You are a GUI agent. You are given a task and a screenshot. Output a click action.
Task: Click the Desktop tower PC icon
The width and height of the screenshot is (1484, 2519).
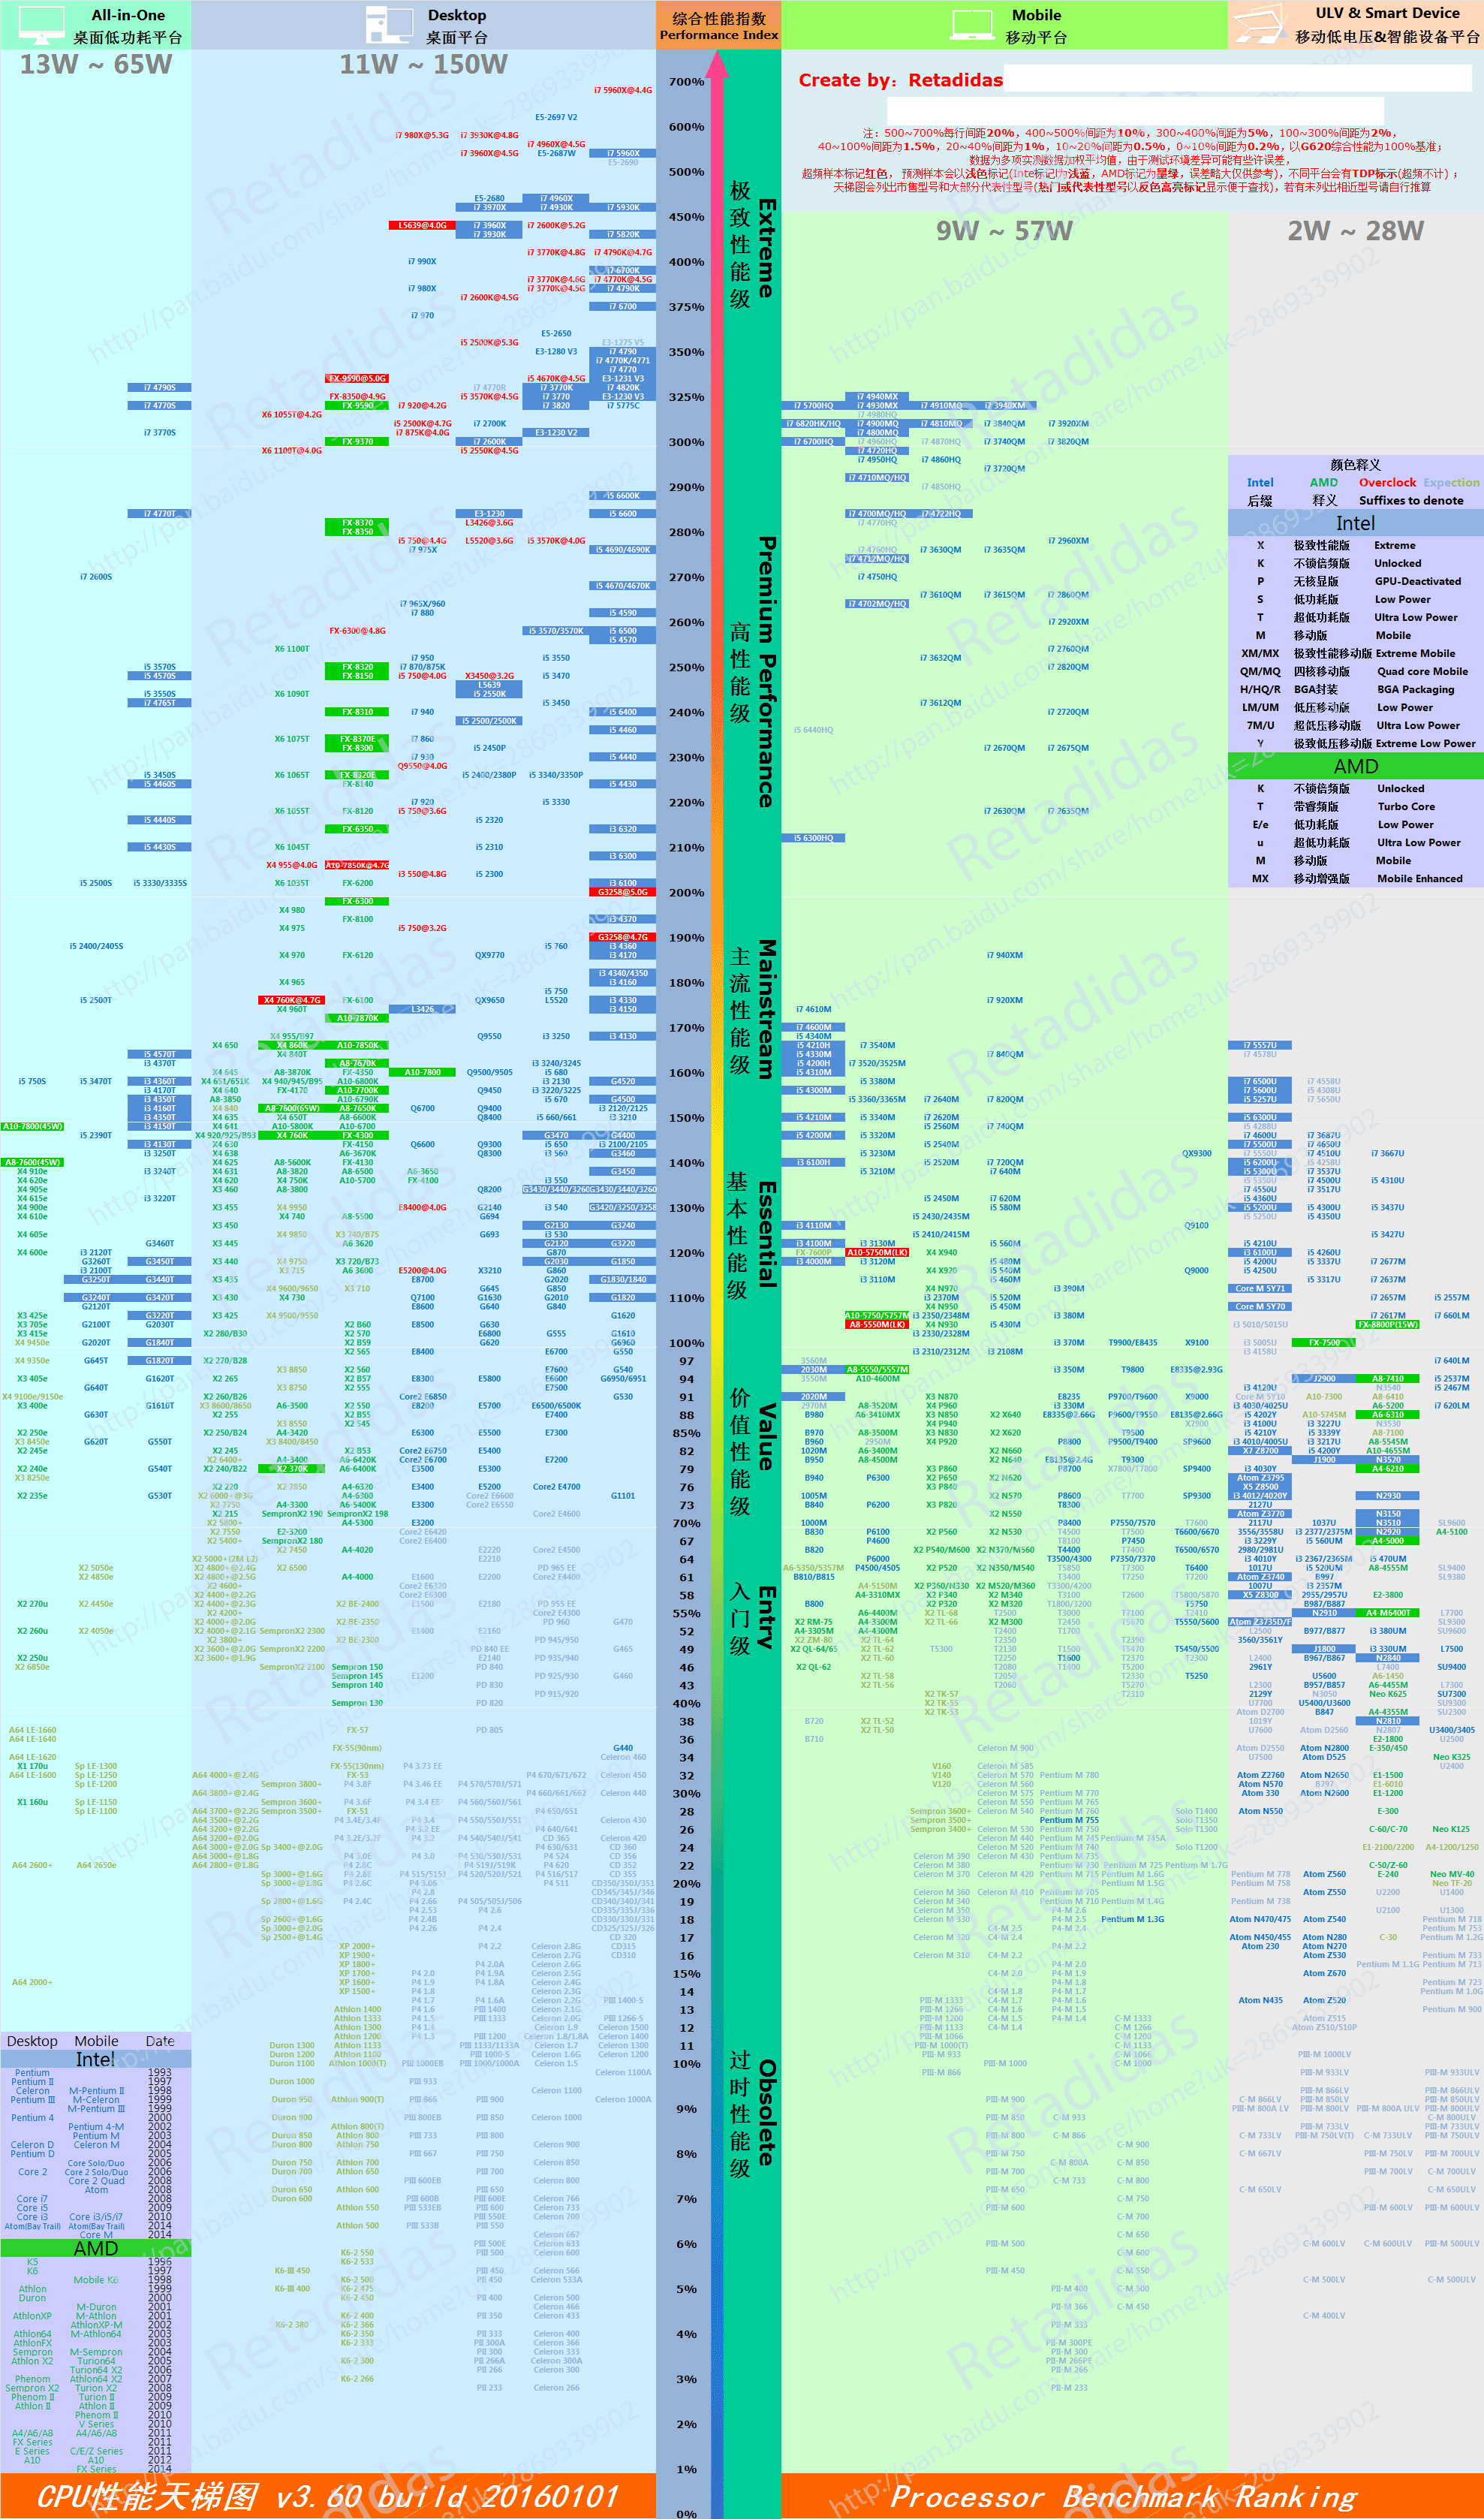[x=389, y=25]
